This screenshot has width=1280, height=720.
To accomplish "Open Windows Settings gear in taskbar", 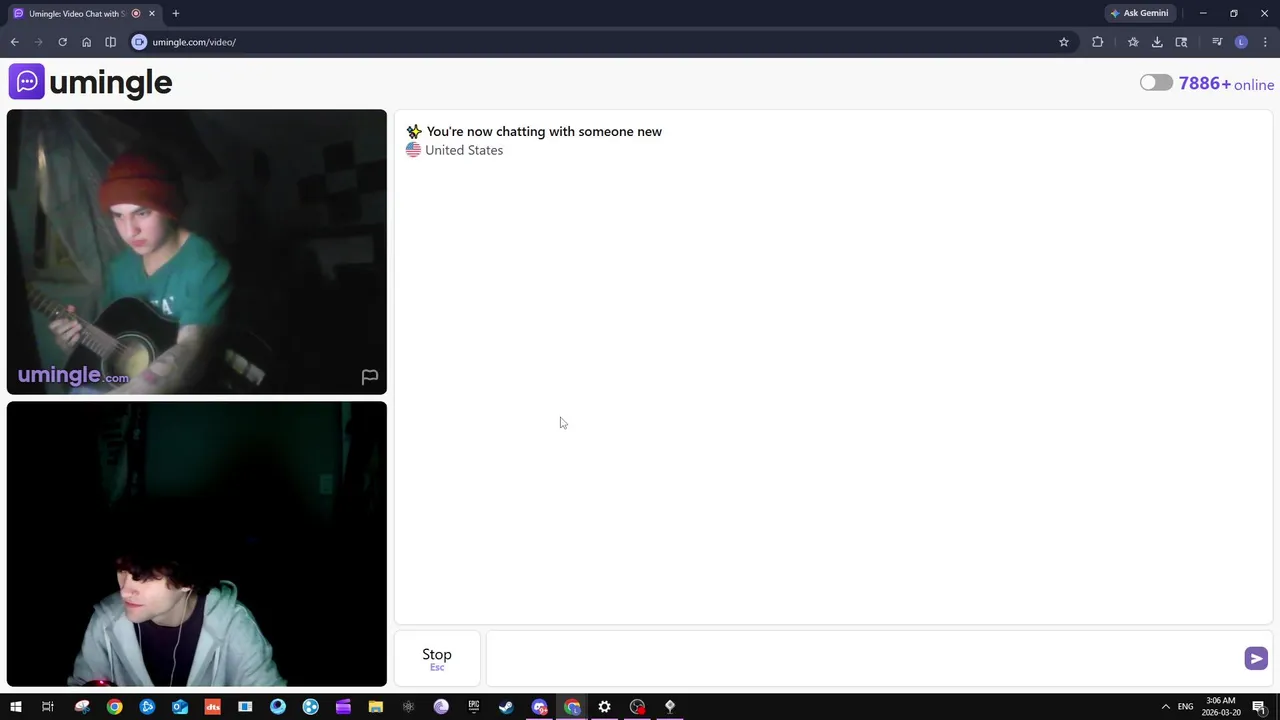I will tap(604, 707).
